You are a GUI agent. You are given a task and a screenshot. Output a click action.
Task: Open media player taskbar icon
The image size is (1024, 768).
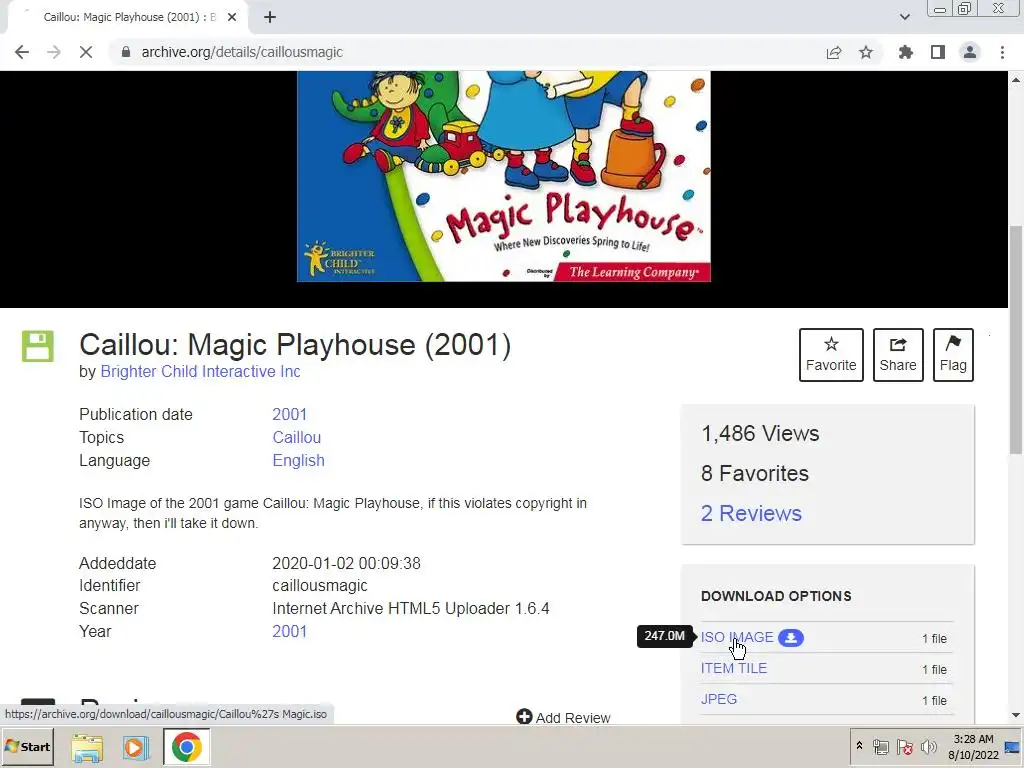[x=136, y=748]
